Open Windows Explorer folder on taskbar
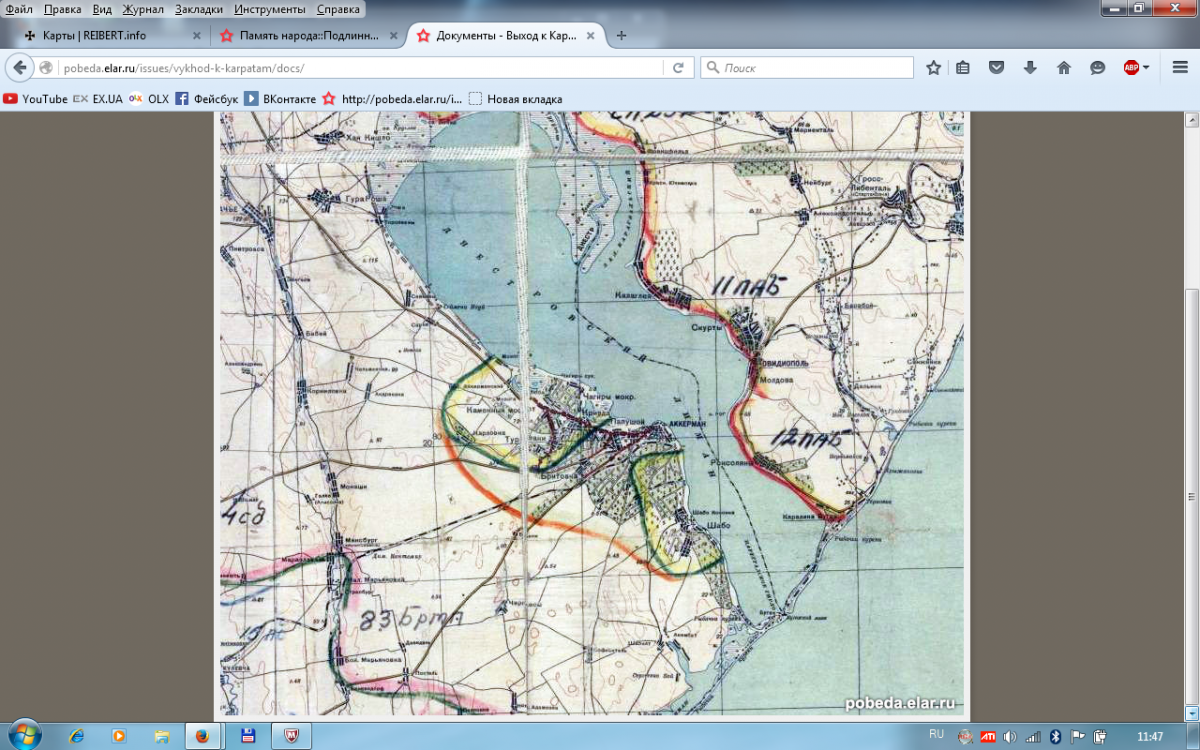The height and width of the screenshot is (750, 1200). coord(162,736)
